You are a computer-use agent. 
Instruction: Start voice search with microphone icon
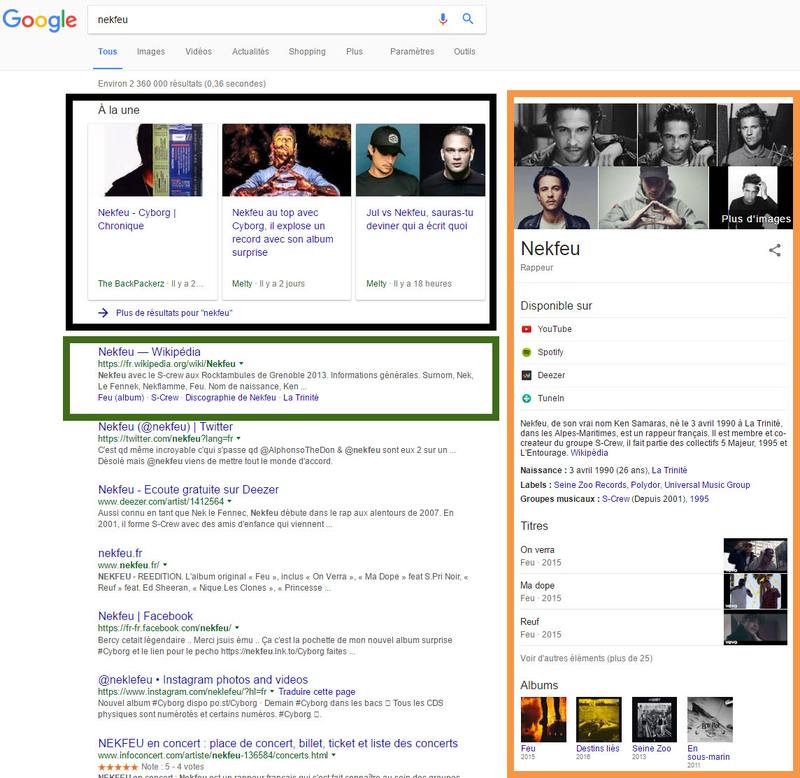pos(443,19)
